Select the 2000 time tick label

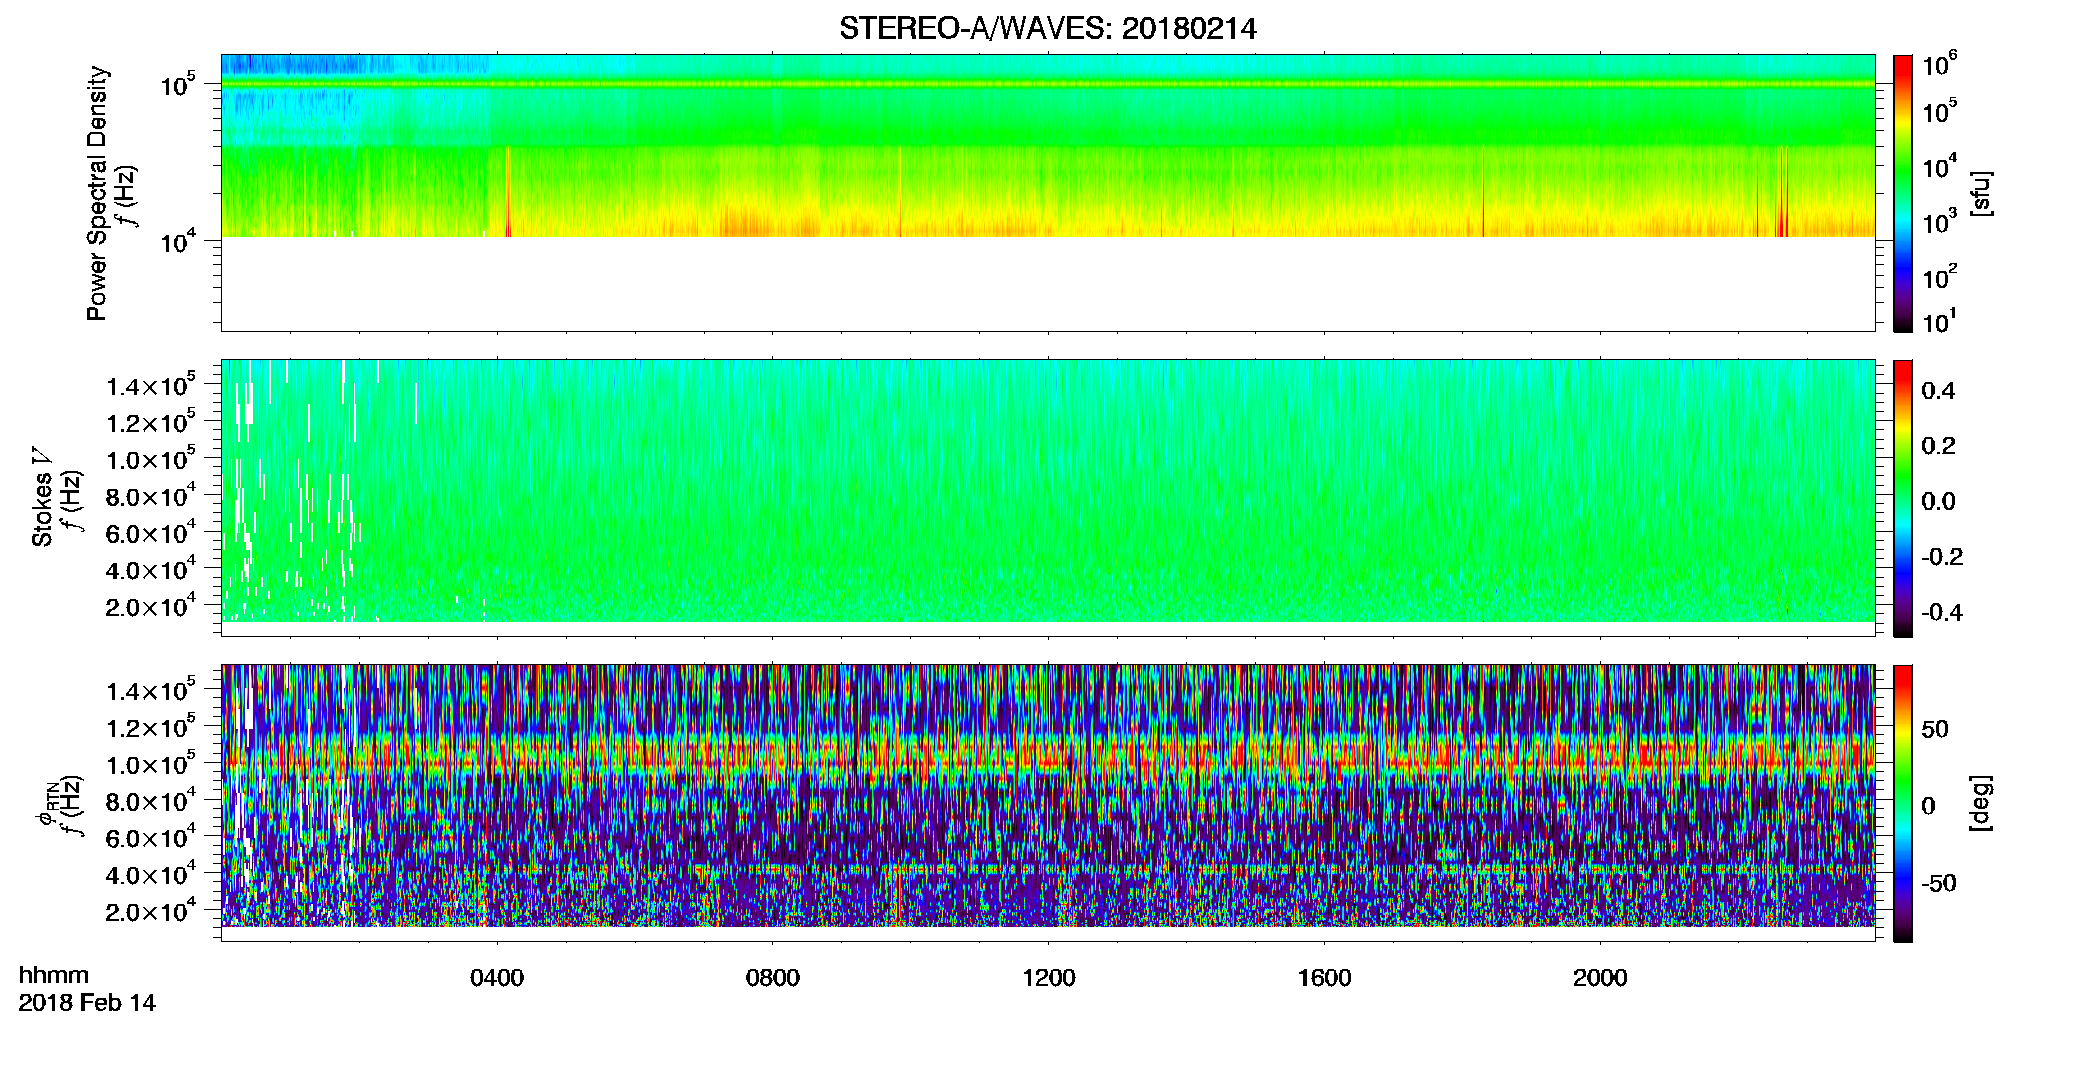coord(1600,978)
